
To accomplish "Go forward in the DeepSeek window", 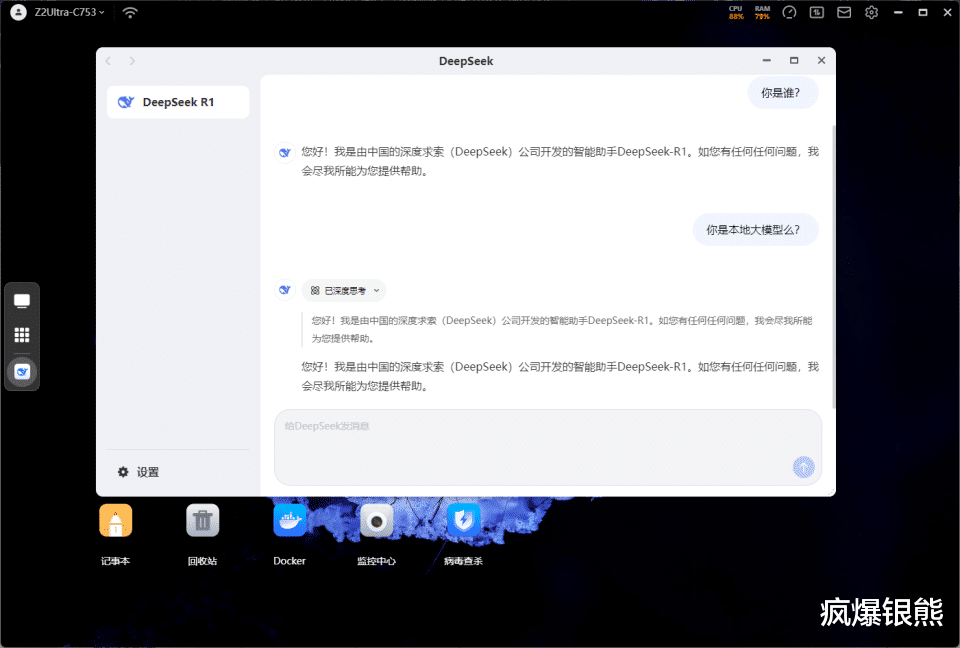I will click(132, 61).
